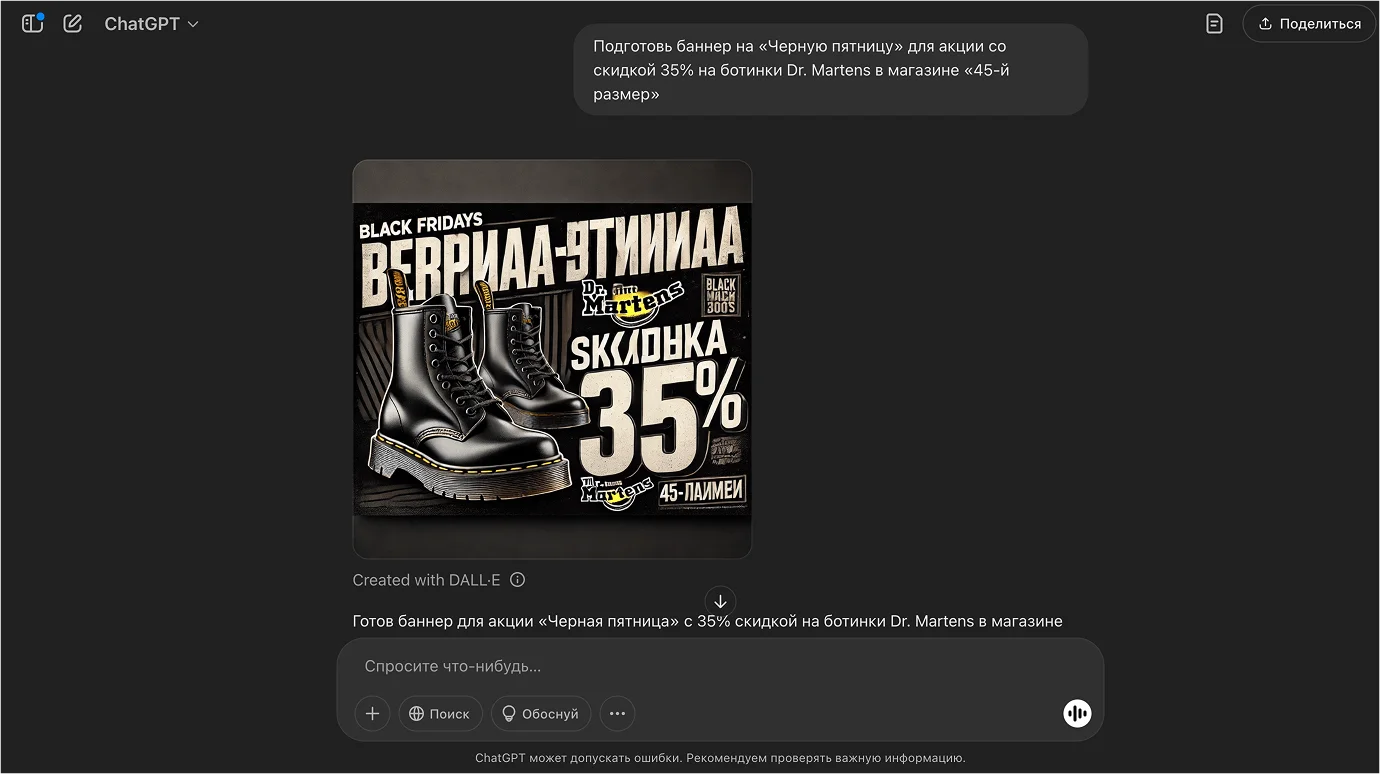The height and width of the screenshot is (774, 1380).
Task: Open the notes icon beside Поделиться
Action: coord(1214,23)
